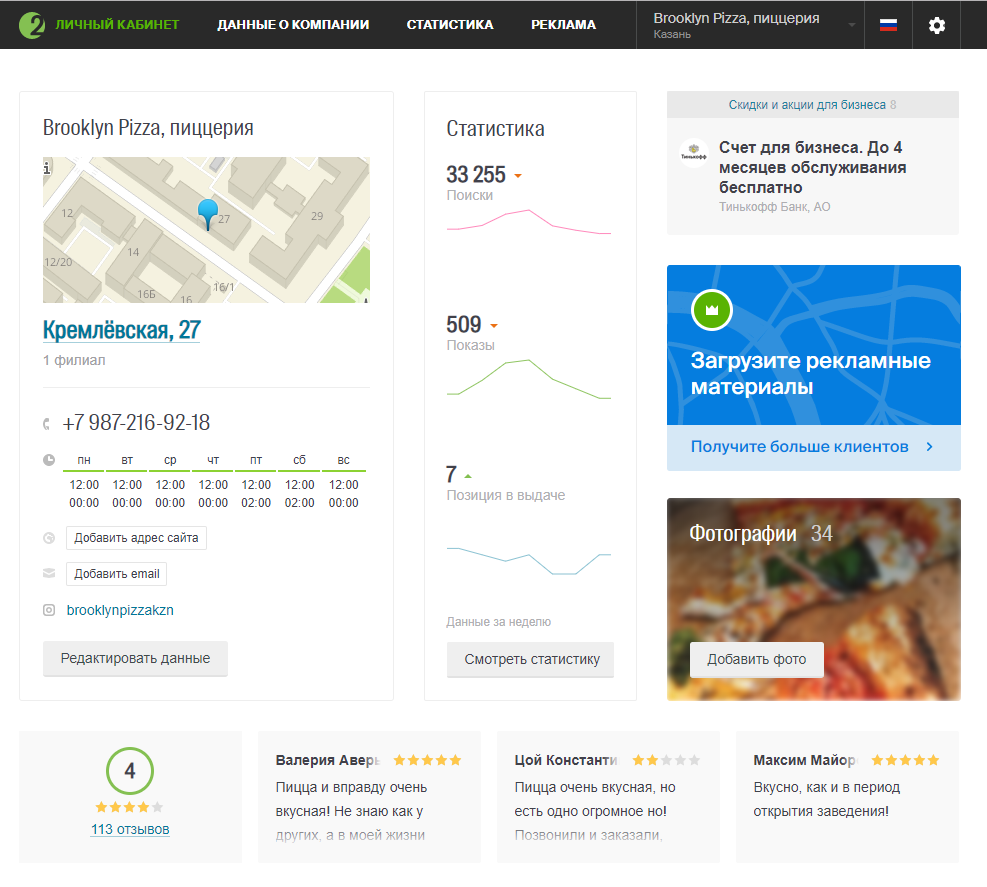The height and width of the screenshot is (887, 987).
Task: Open Валерия's five-star review card
Action: [x=369, y=796]
